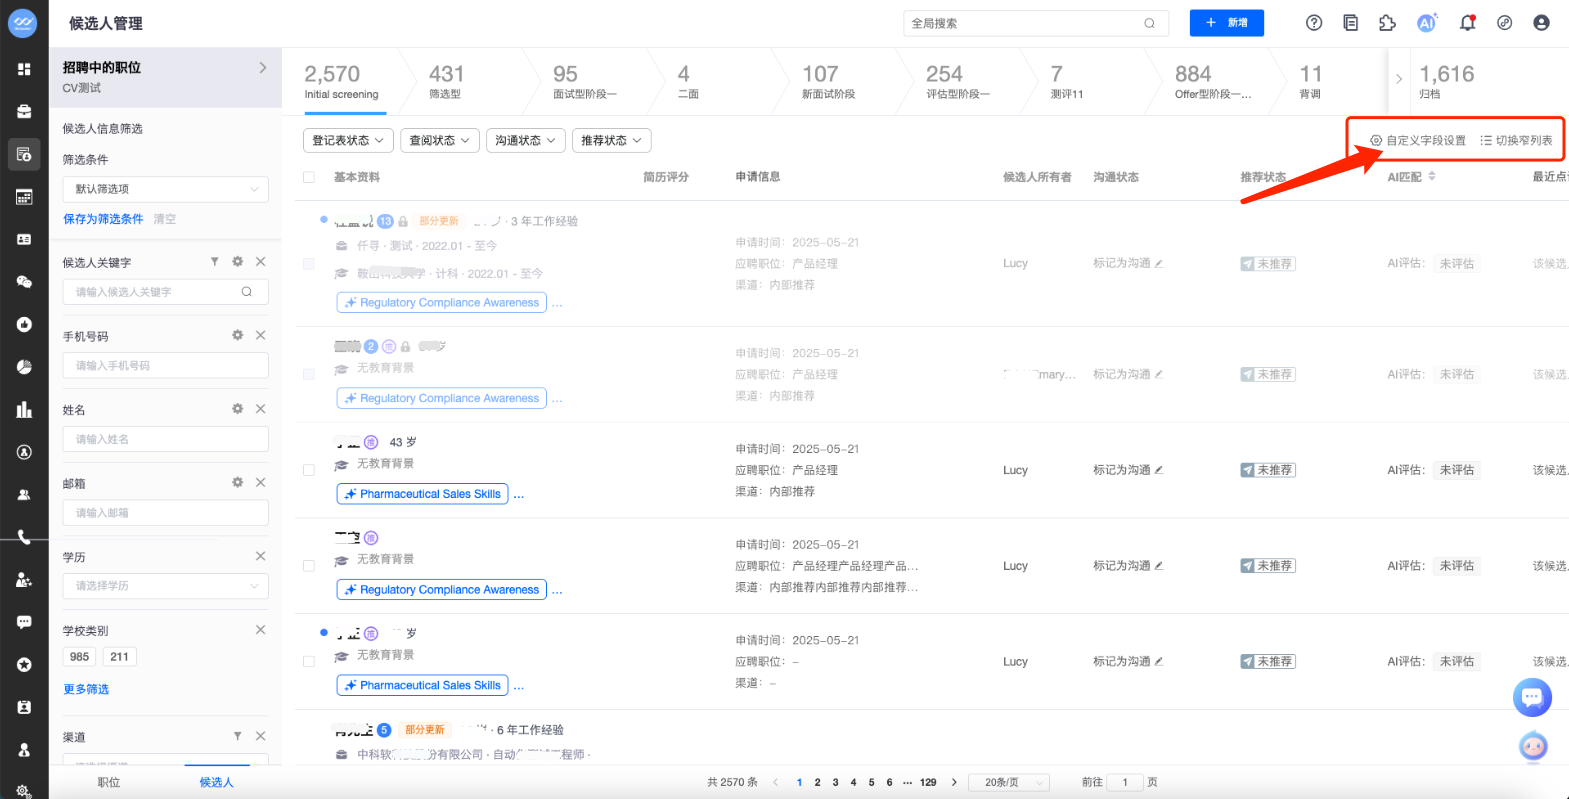Open the floating chat support bubble
This screenshot has width=1569, height=799.
click(1532, 697)
